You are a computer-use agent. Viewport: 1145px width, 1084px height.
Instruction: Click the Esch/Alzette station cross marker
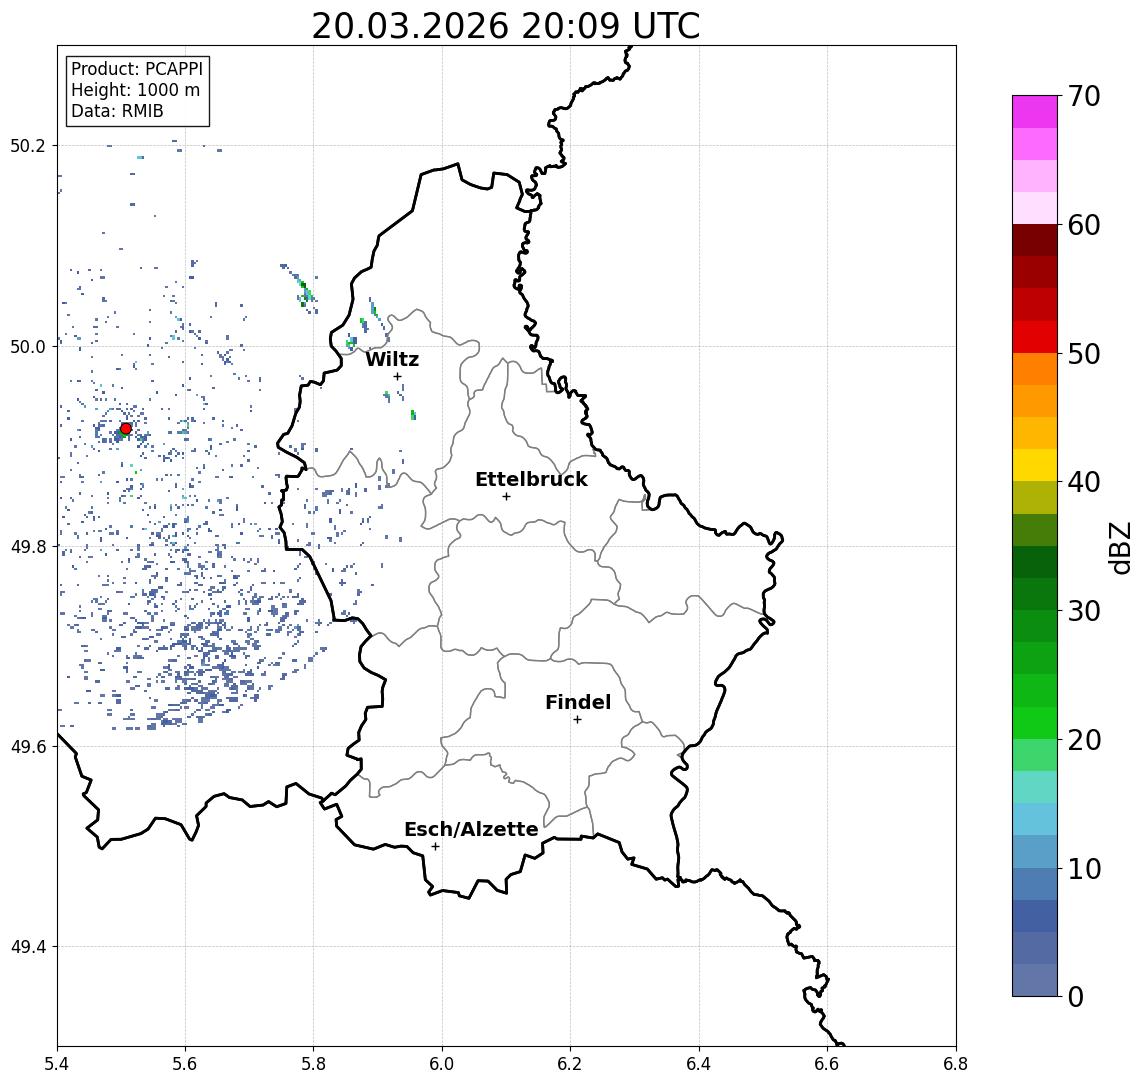tap(435, 847)
